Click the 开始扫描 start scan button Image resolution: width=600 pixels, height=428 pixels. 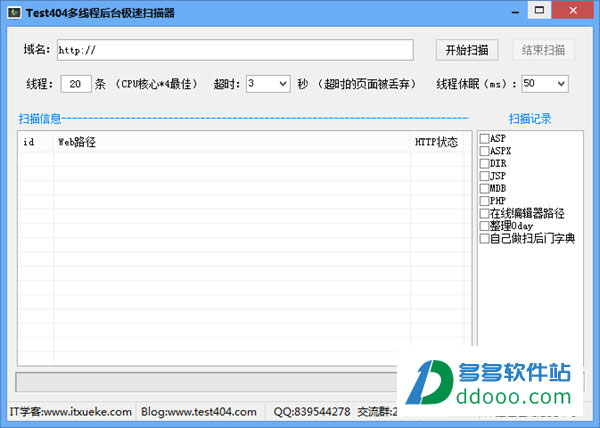[x=467, y=50]
